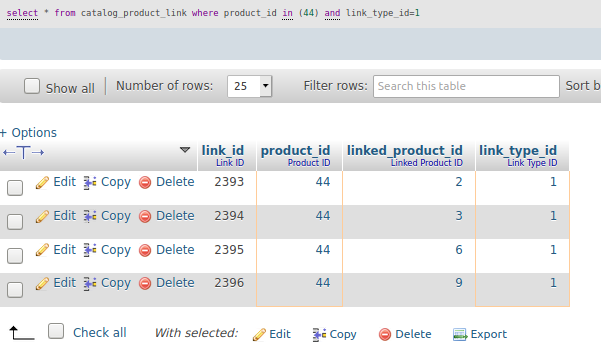Click the Edit link in row 2396
The width and height of the screenshot is (601, 363).
65,283
